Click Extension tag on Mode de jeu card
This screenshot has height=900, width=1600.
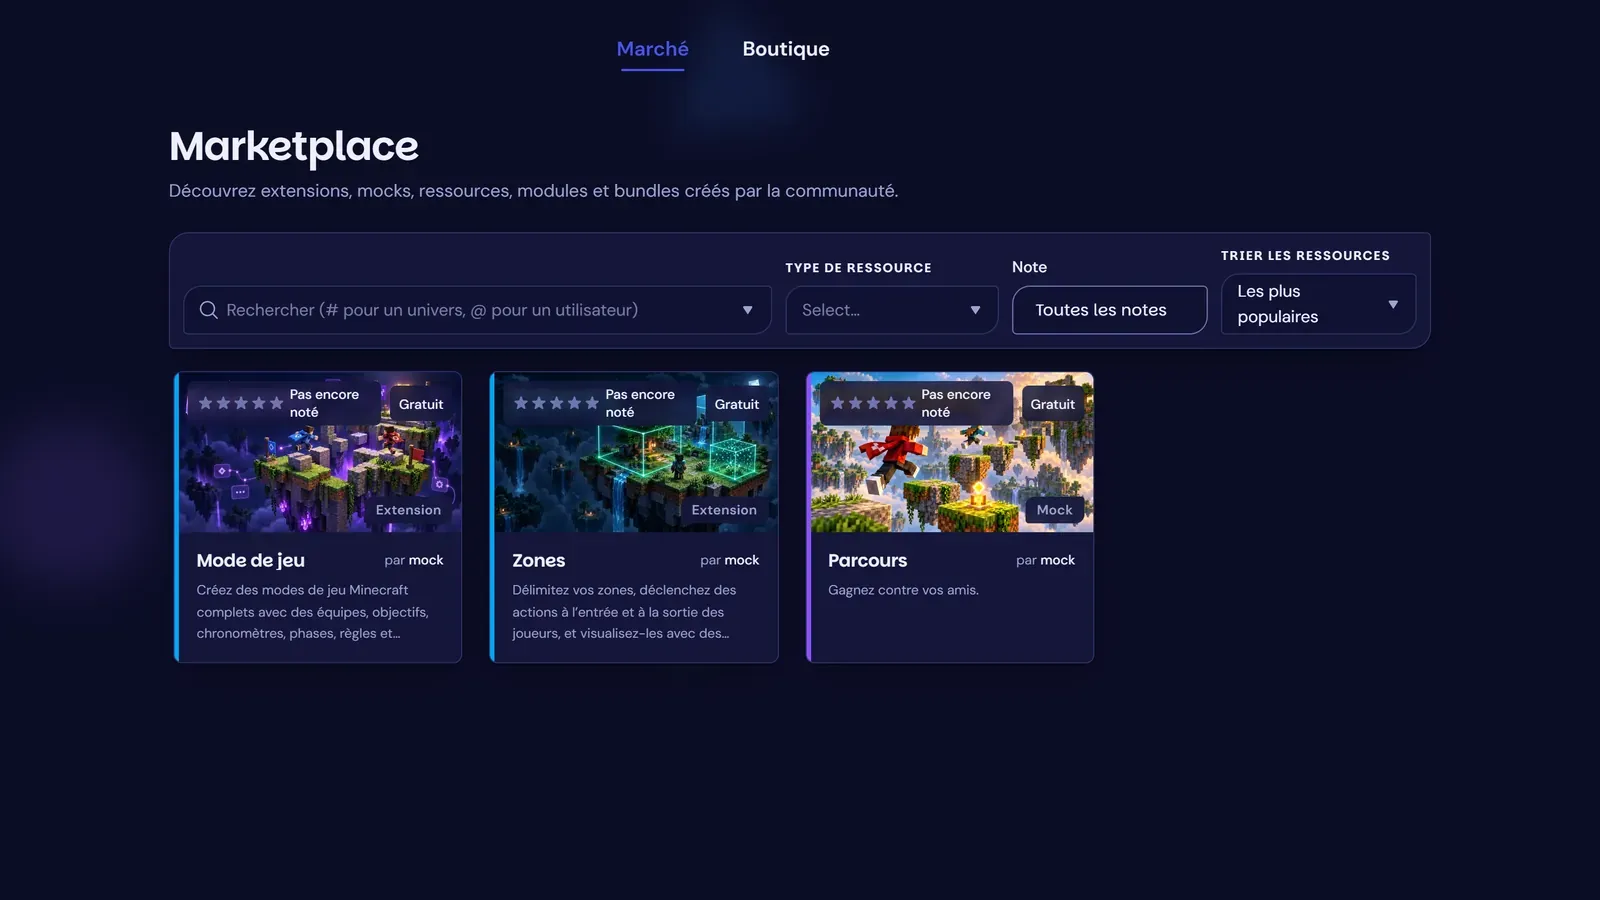click(408, 510)
